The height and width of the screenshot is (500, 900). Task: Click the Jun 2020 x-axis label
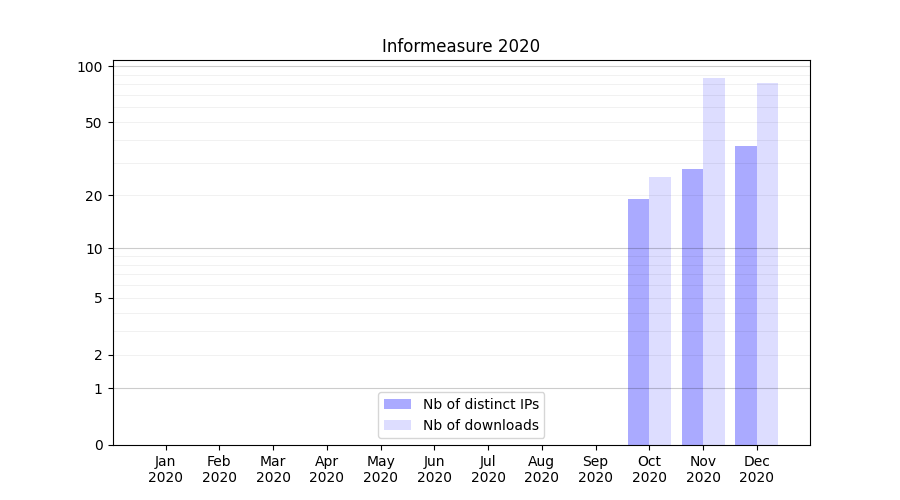coord(434,469)
